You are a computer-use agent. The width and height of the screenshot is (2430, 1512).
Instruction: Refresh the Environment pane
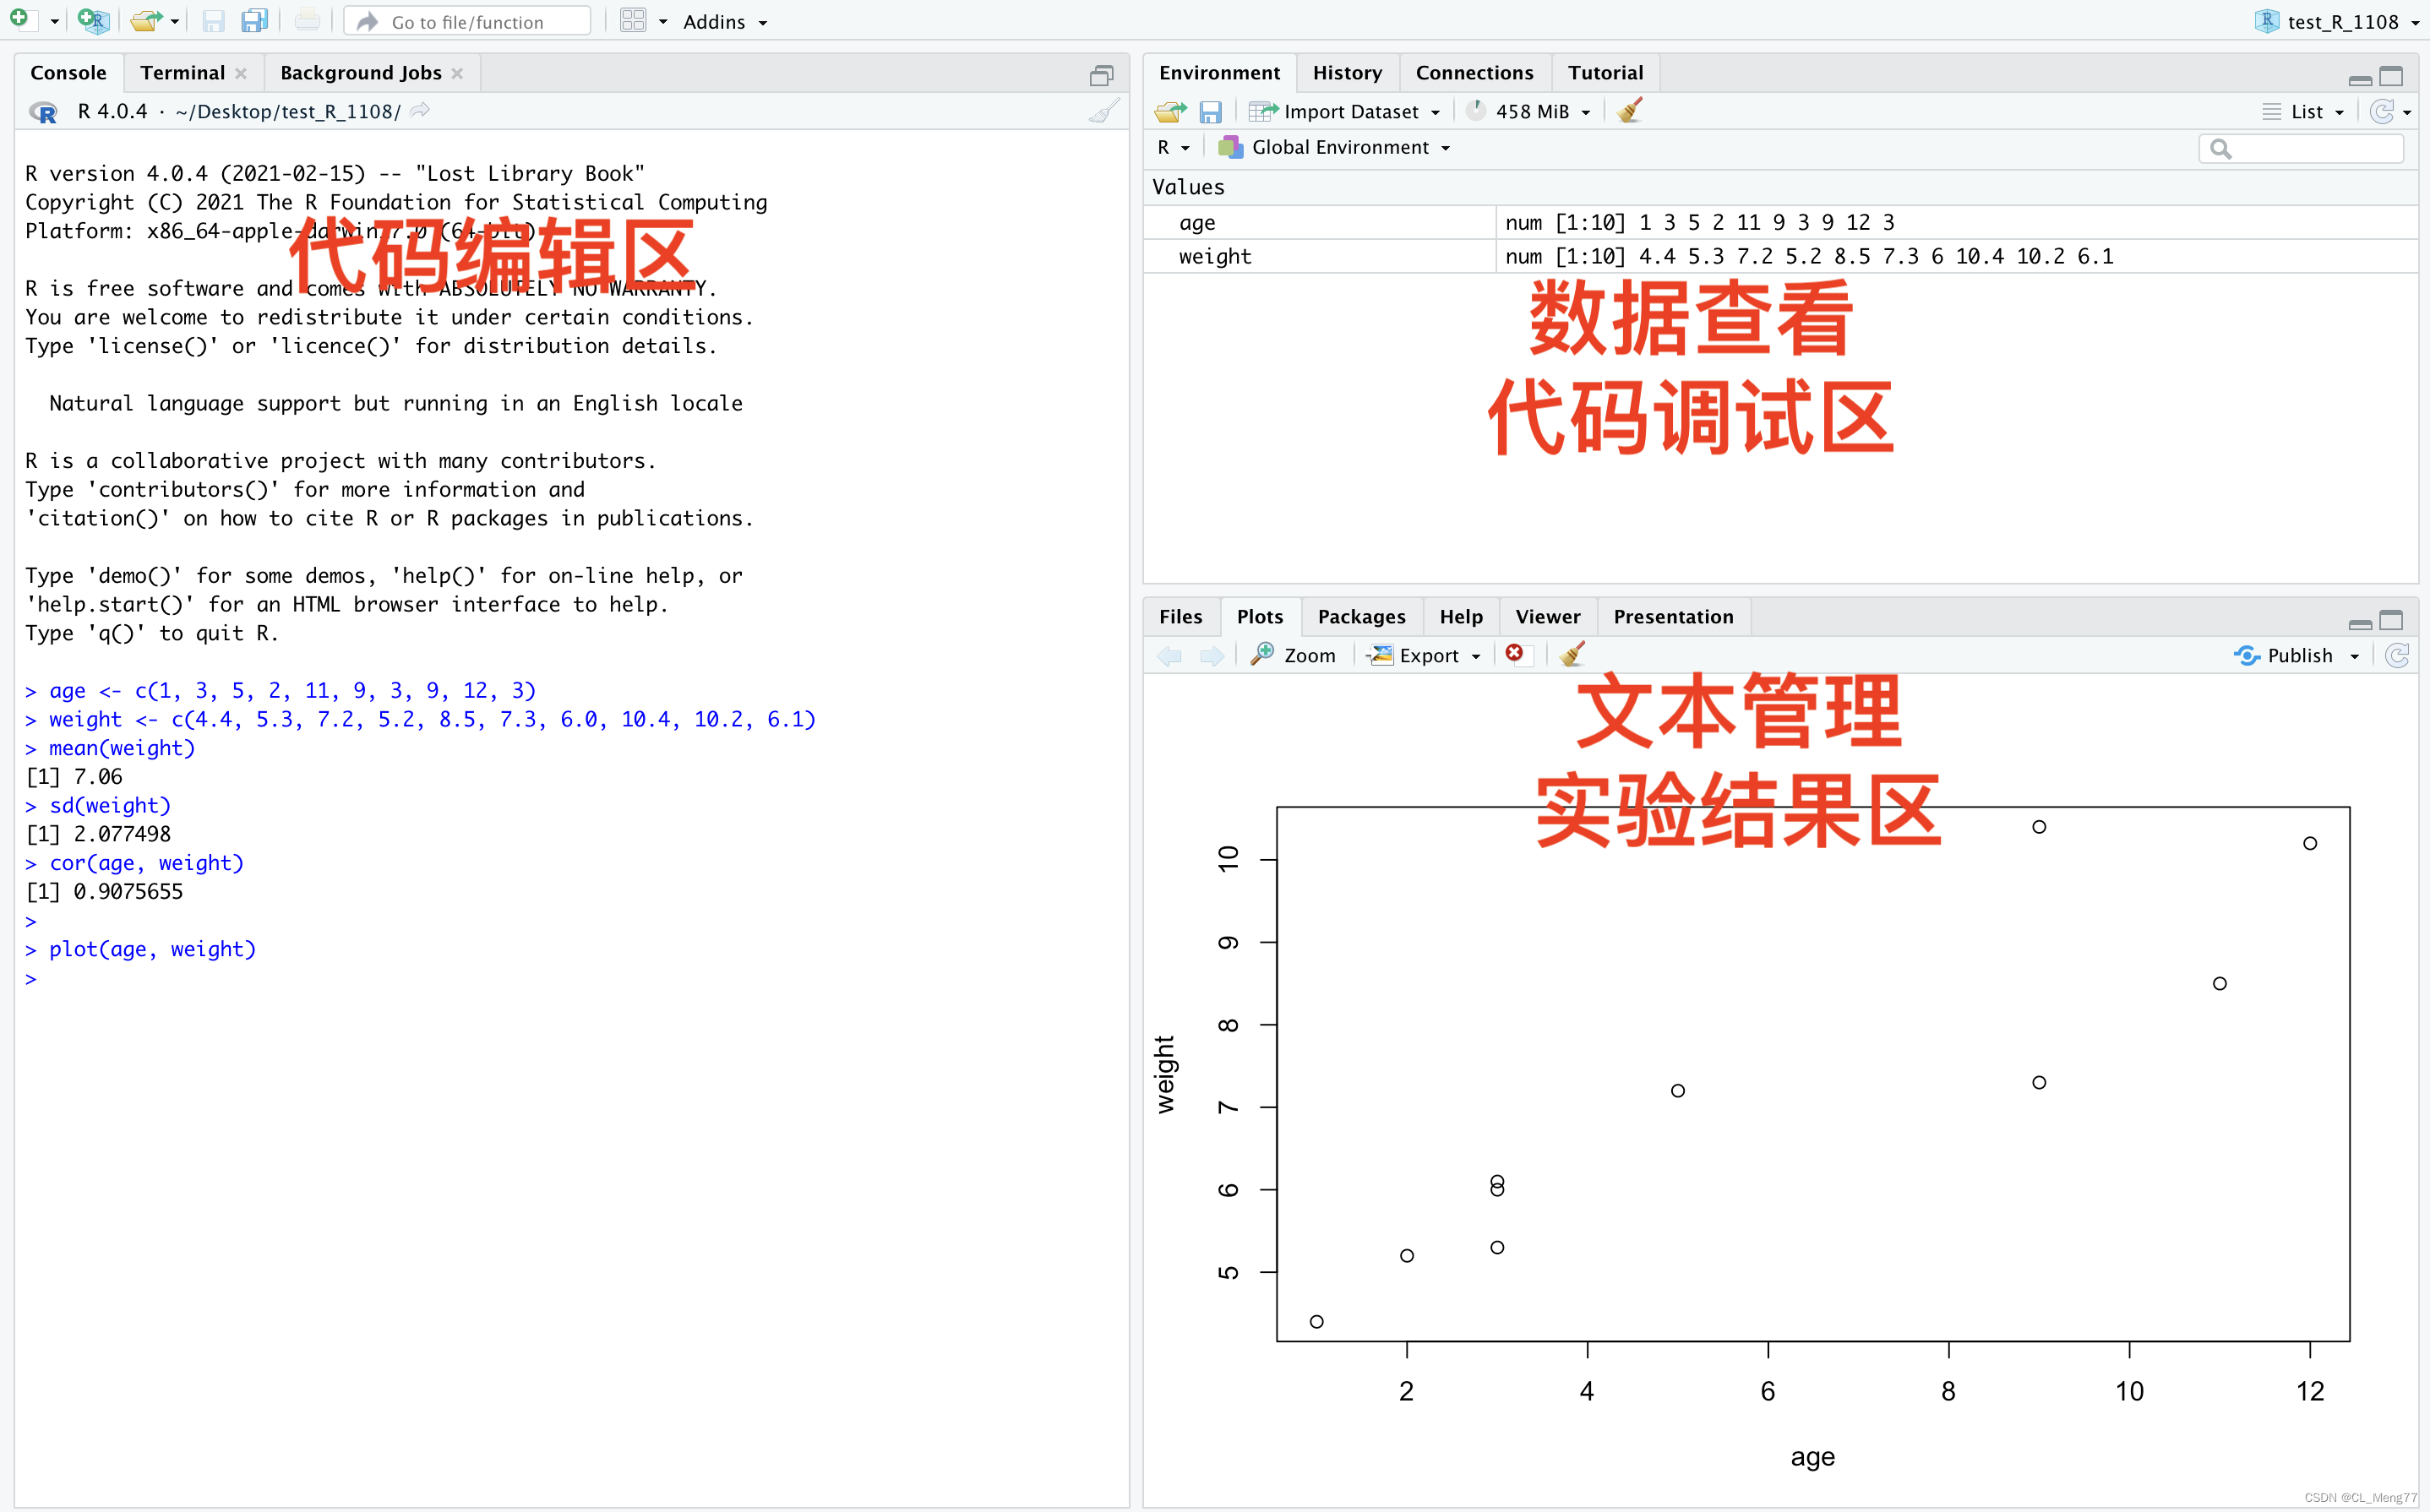(x=2382, y=111)
